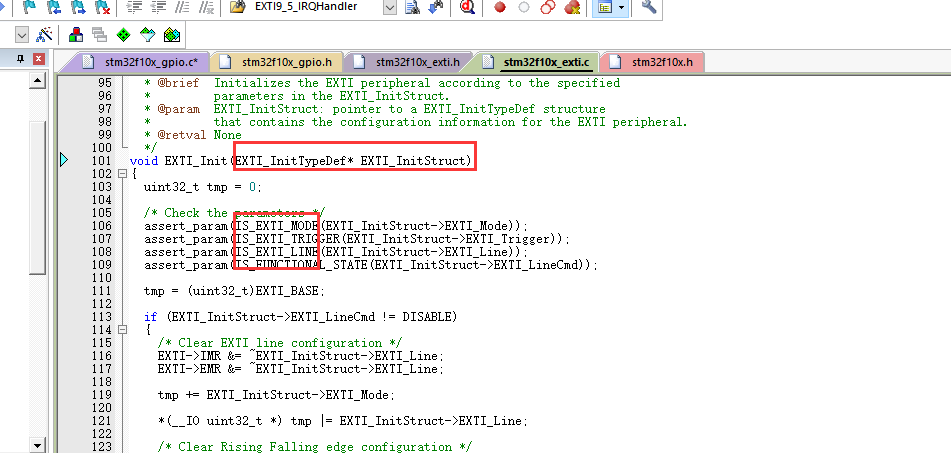
Task: Click '@retval None' comment on line 99
Action: [x=200, y=135]
